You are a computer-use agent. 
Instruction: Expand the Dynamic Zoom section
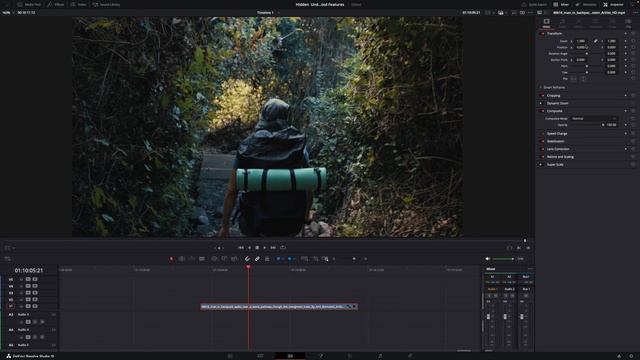tap(558, 103)
